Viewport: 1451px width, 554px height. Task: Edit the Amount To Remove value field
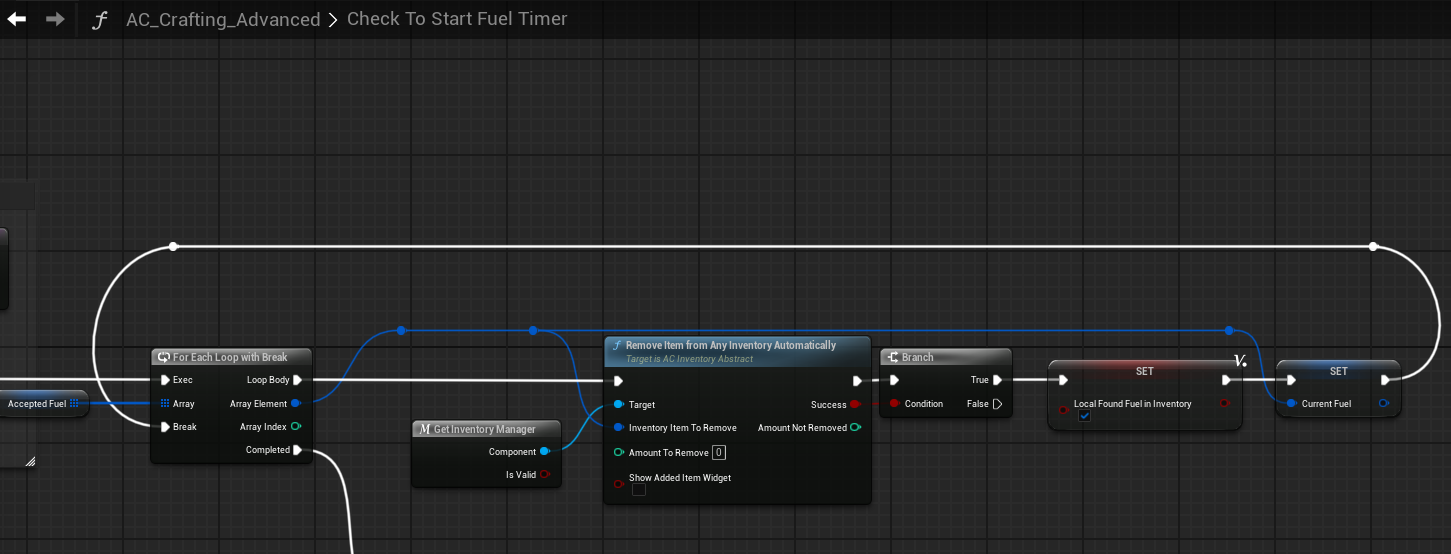[719, 453]
